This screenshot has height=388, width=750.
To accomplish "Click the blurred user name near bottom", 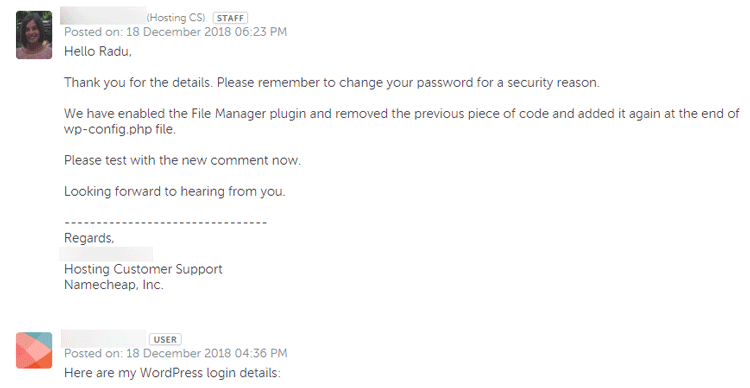I will 103,339.
